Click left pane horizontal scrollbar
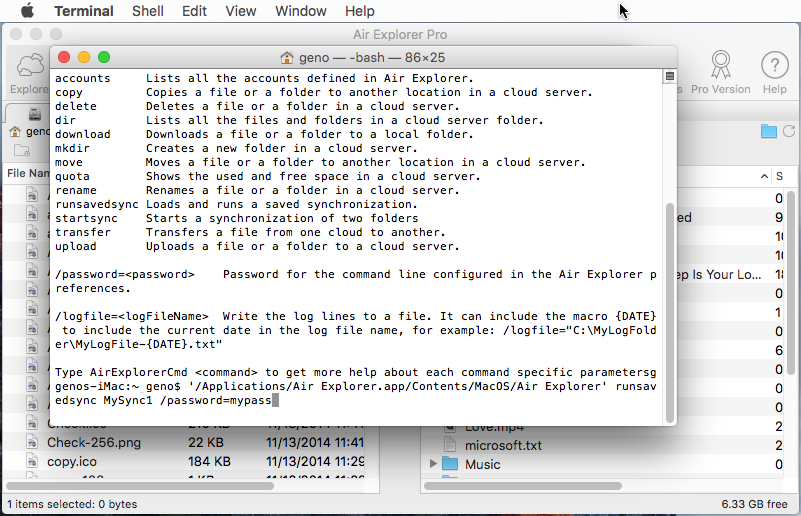Viewport: 801px width, 516px height. [x=140, y=486]
